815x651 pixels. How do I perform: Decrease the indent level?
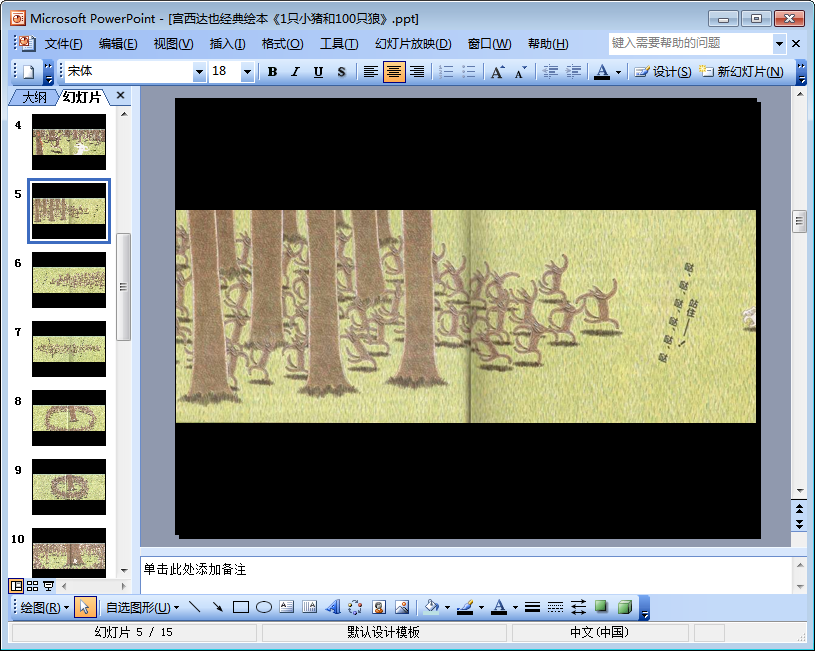tap(550, 72)
